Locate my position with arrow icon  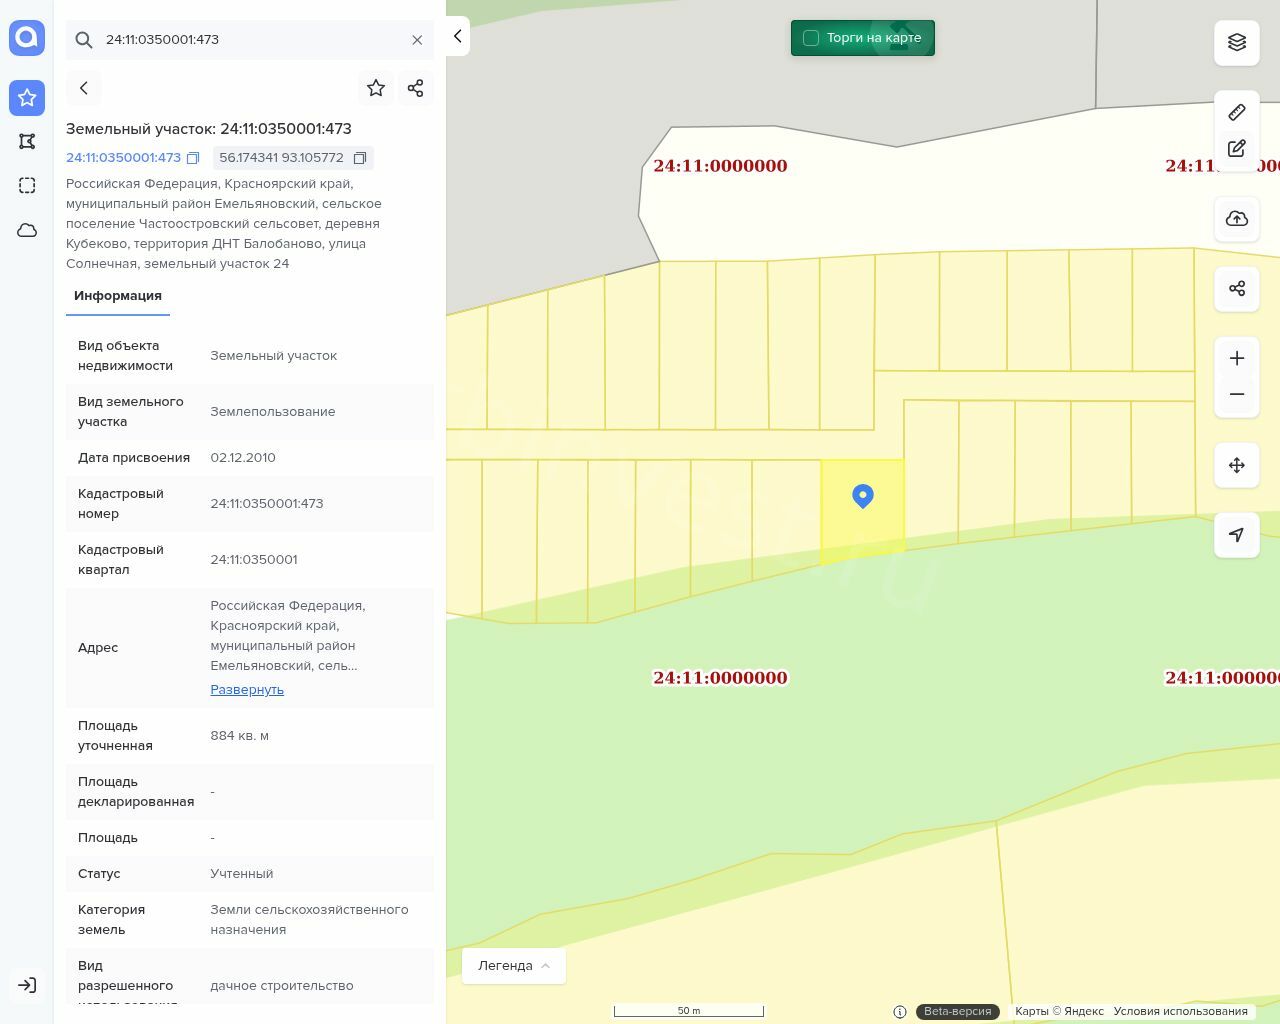point(1237,535)
